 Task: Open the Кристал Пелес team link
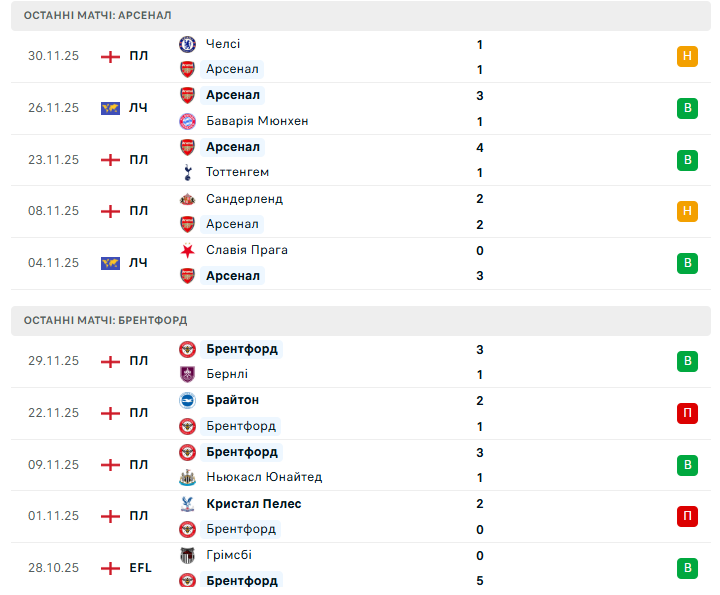(x=254, y=504)
